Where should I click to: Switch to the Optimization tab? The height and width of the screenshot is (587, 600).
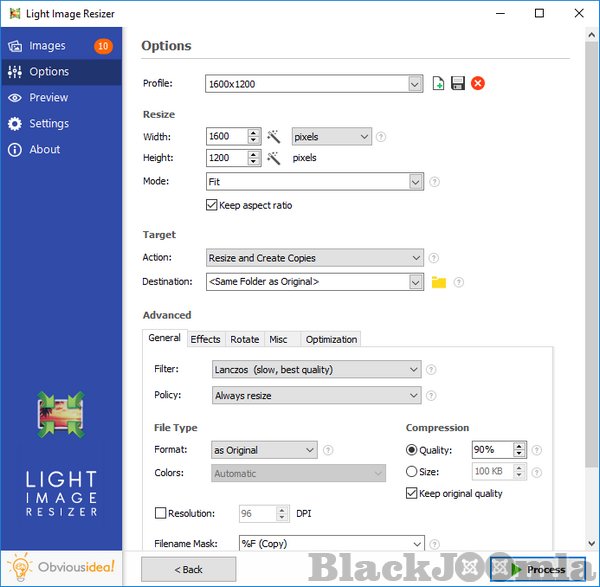[x=331, y=339]
